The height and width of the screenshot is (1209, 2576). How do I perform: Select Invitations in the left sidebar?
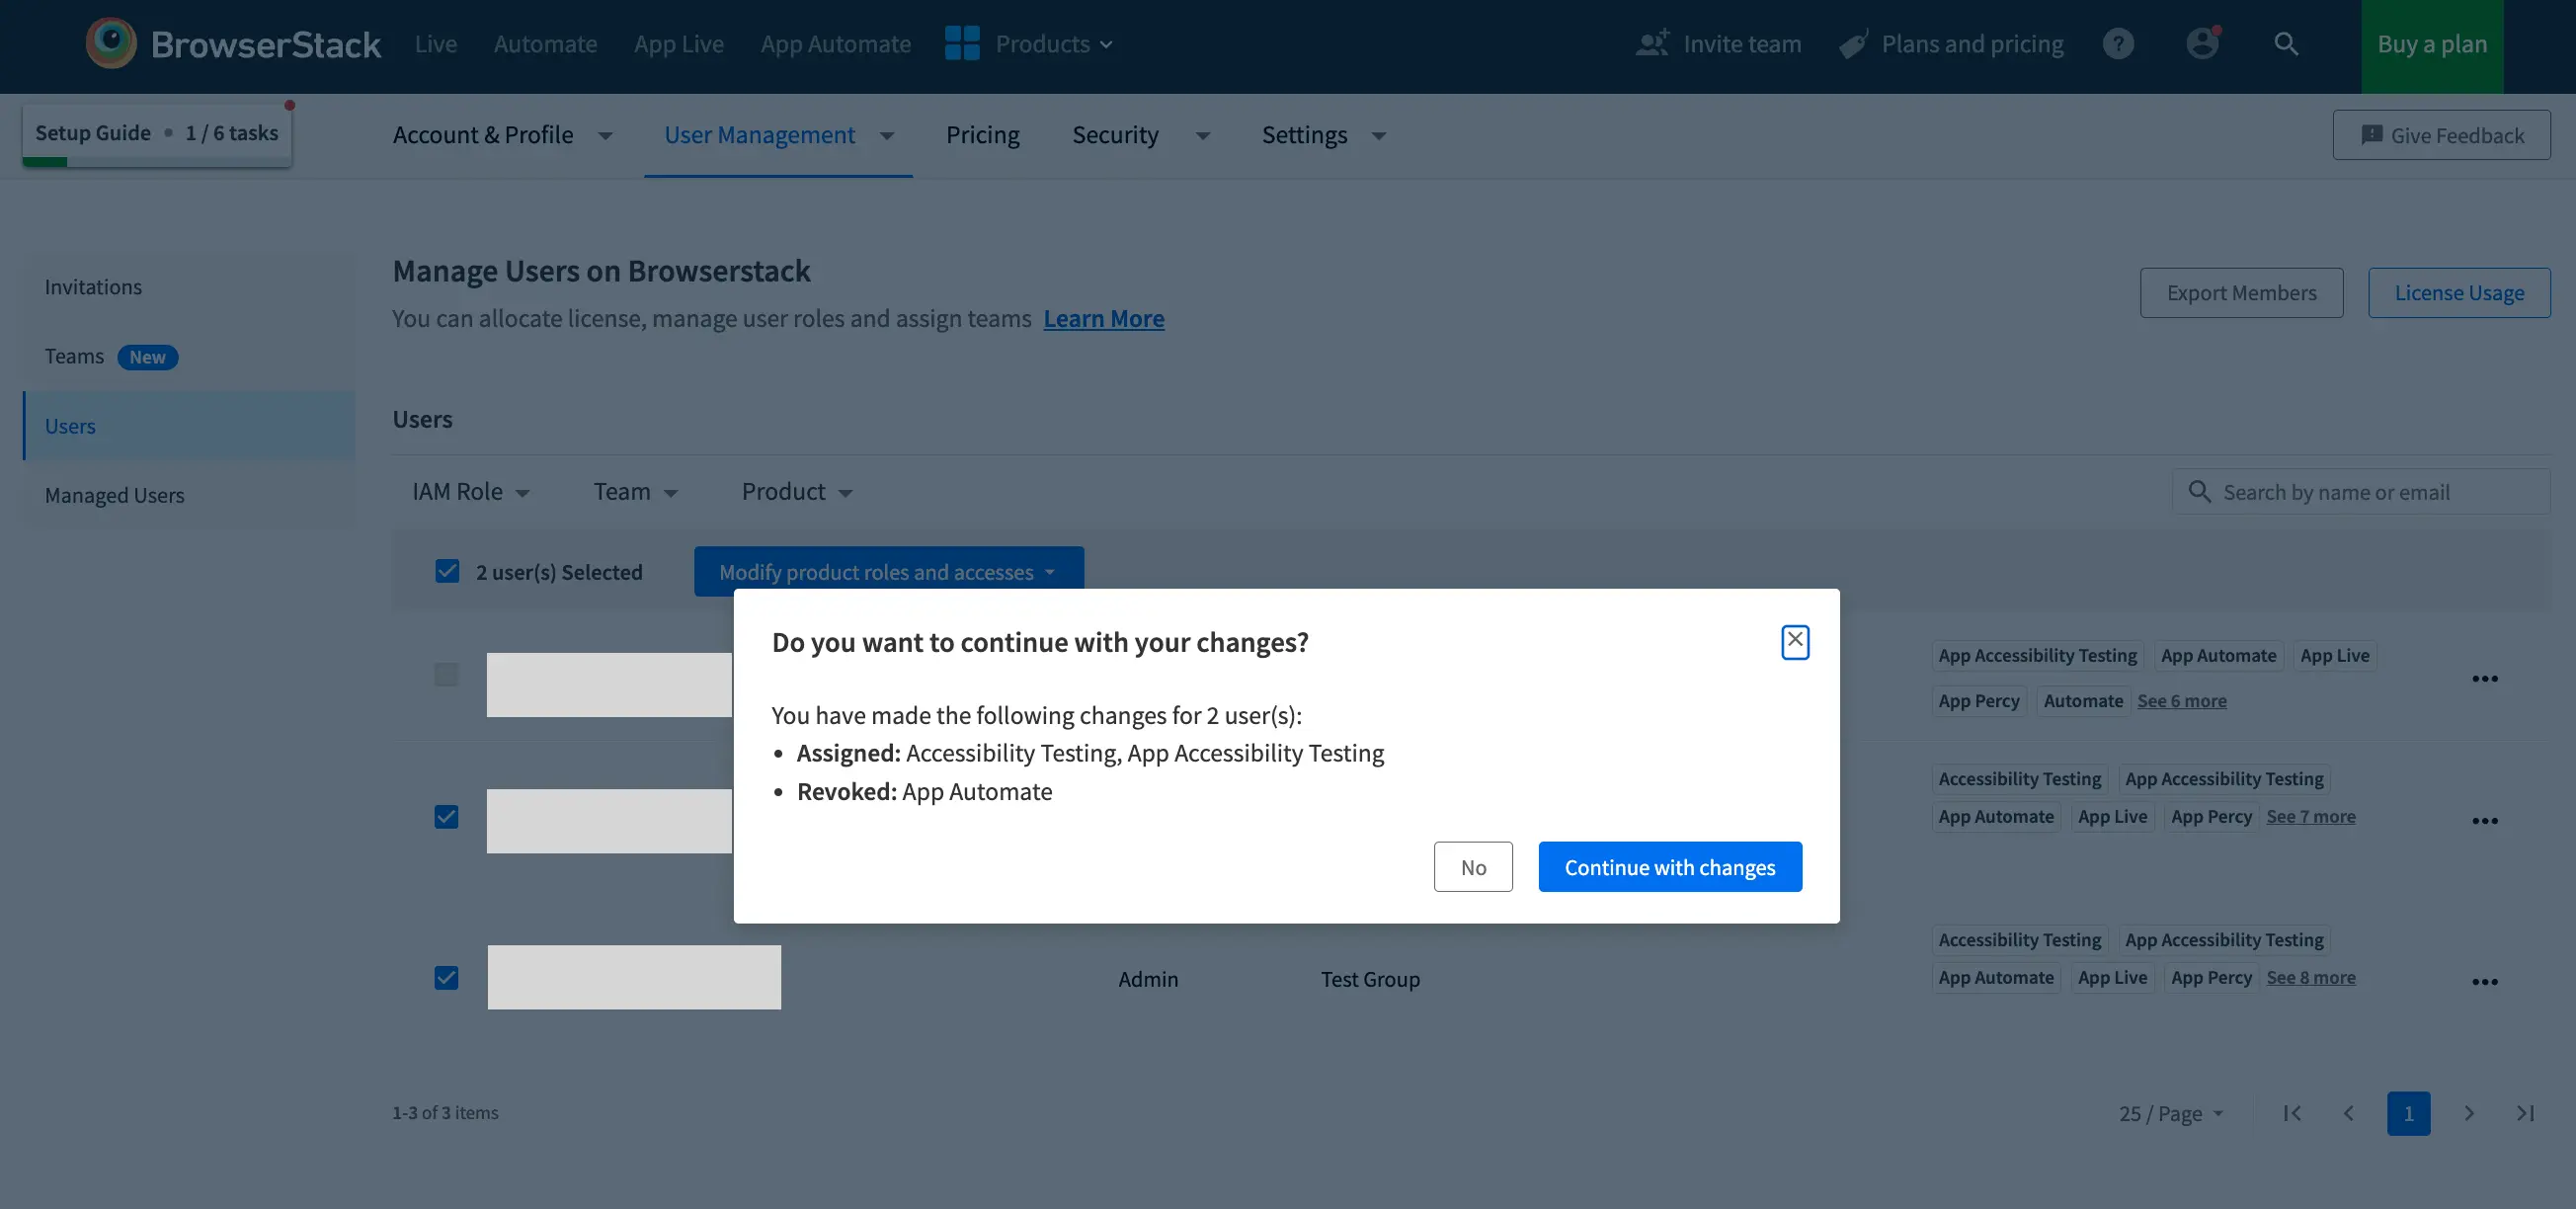click(x=93, y=287)
